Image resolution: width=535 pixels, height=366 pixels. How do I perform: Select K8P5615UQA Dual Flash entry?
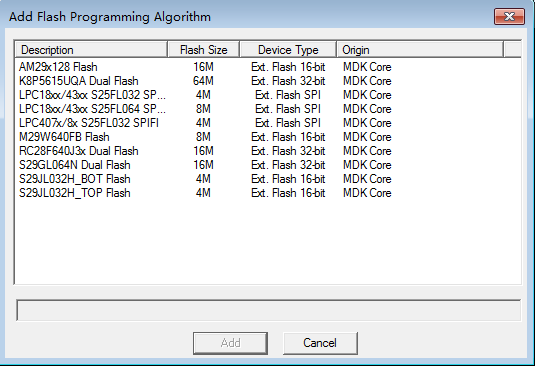(79, 81)
